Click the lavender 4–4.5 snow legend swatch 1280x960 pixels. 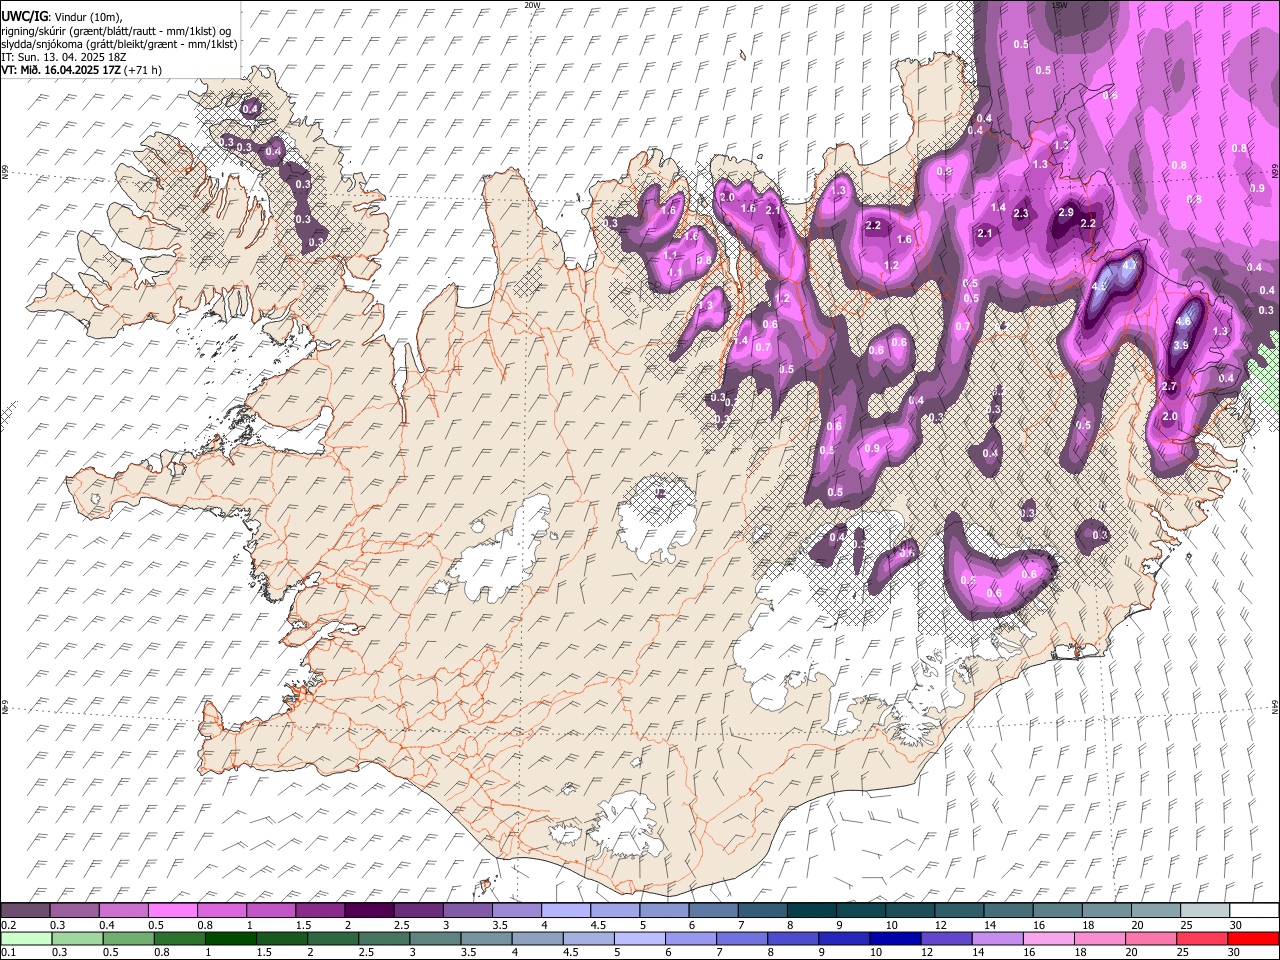pyautogui.click(x=565, y=910)
